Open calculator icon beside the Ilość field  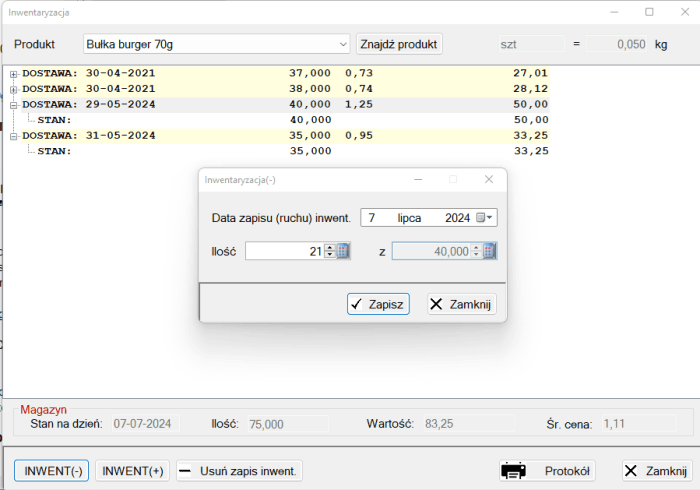click(343, 251)
